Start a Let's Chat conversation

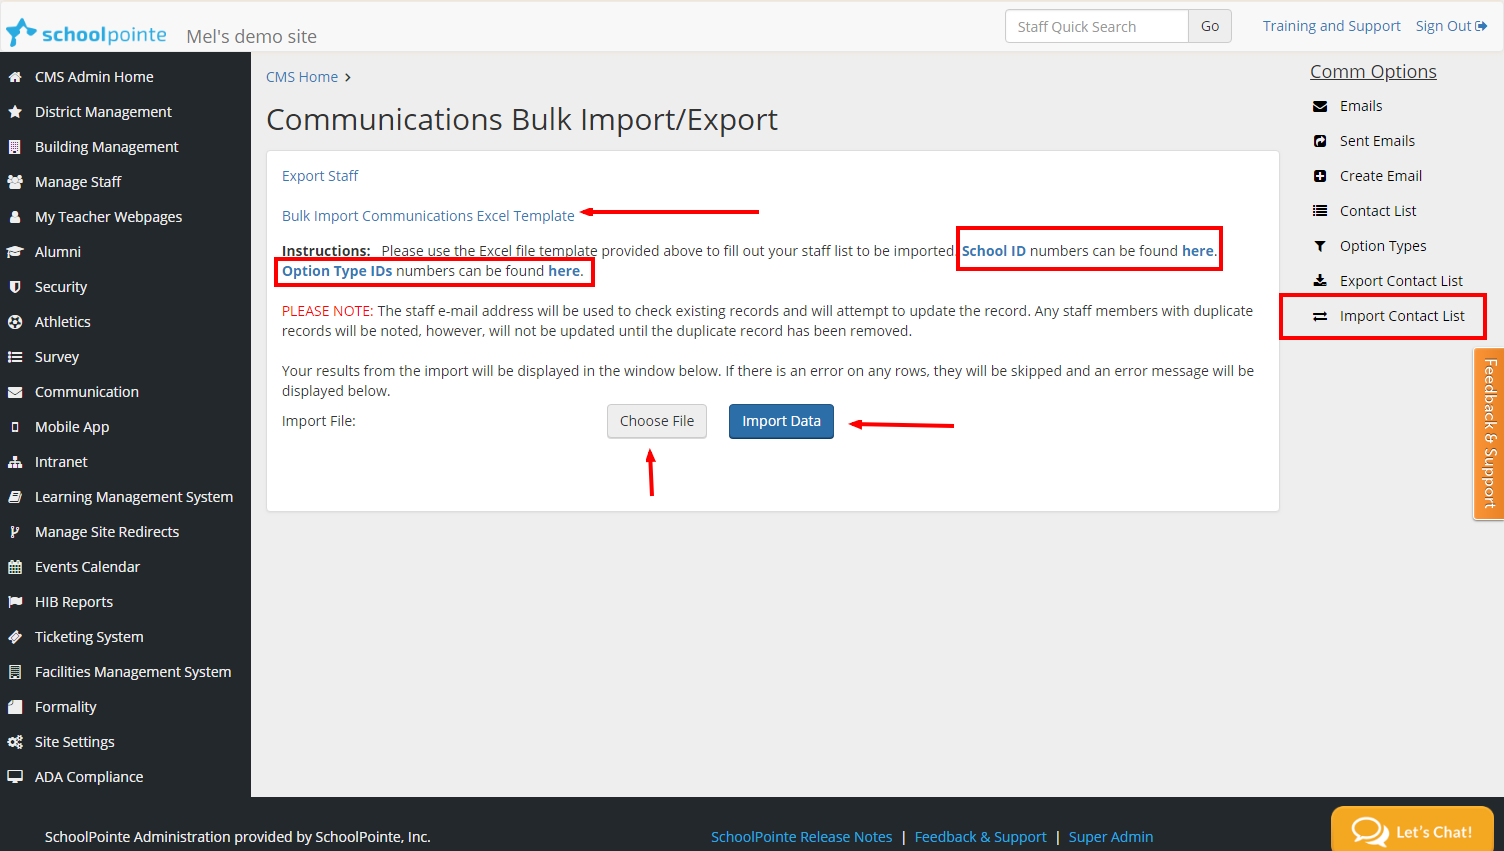(x=1412, y=831)
